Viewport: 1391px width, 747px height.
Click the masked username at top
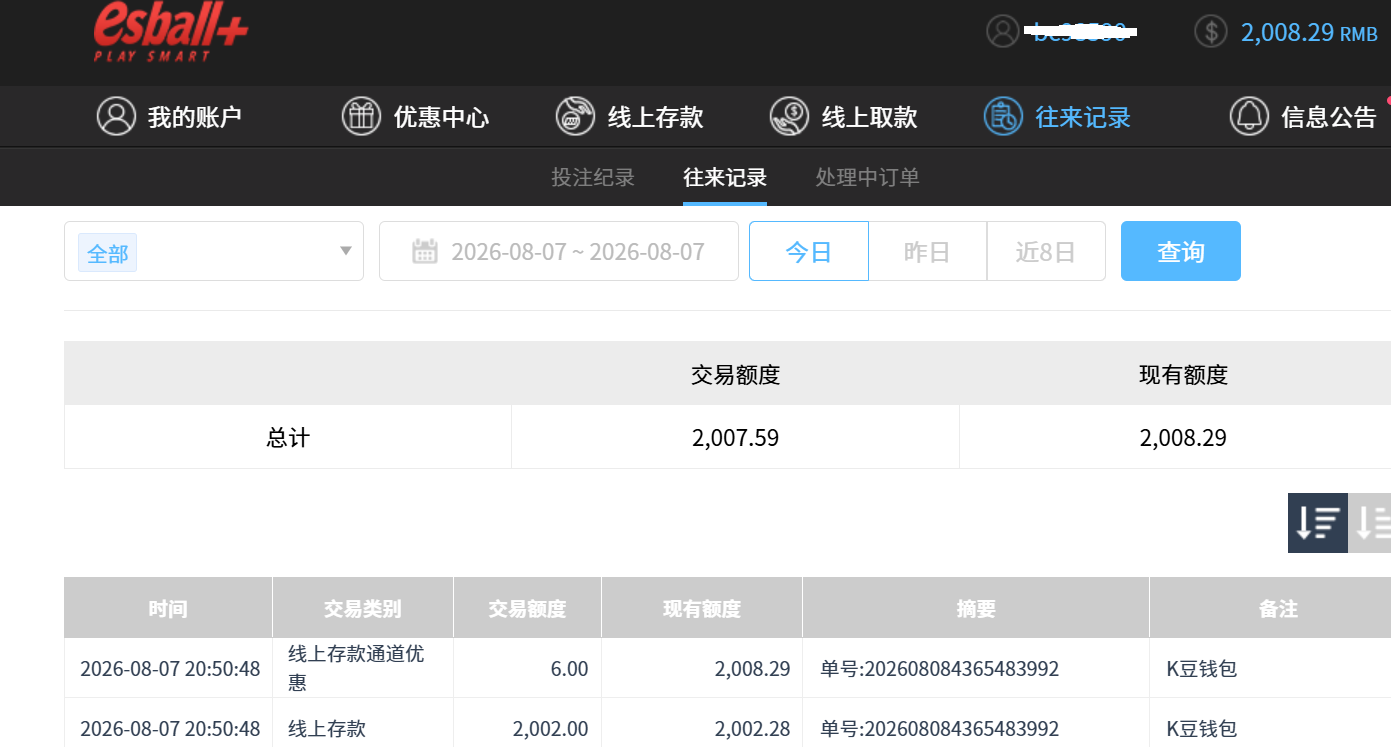tap(1081, 32)
